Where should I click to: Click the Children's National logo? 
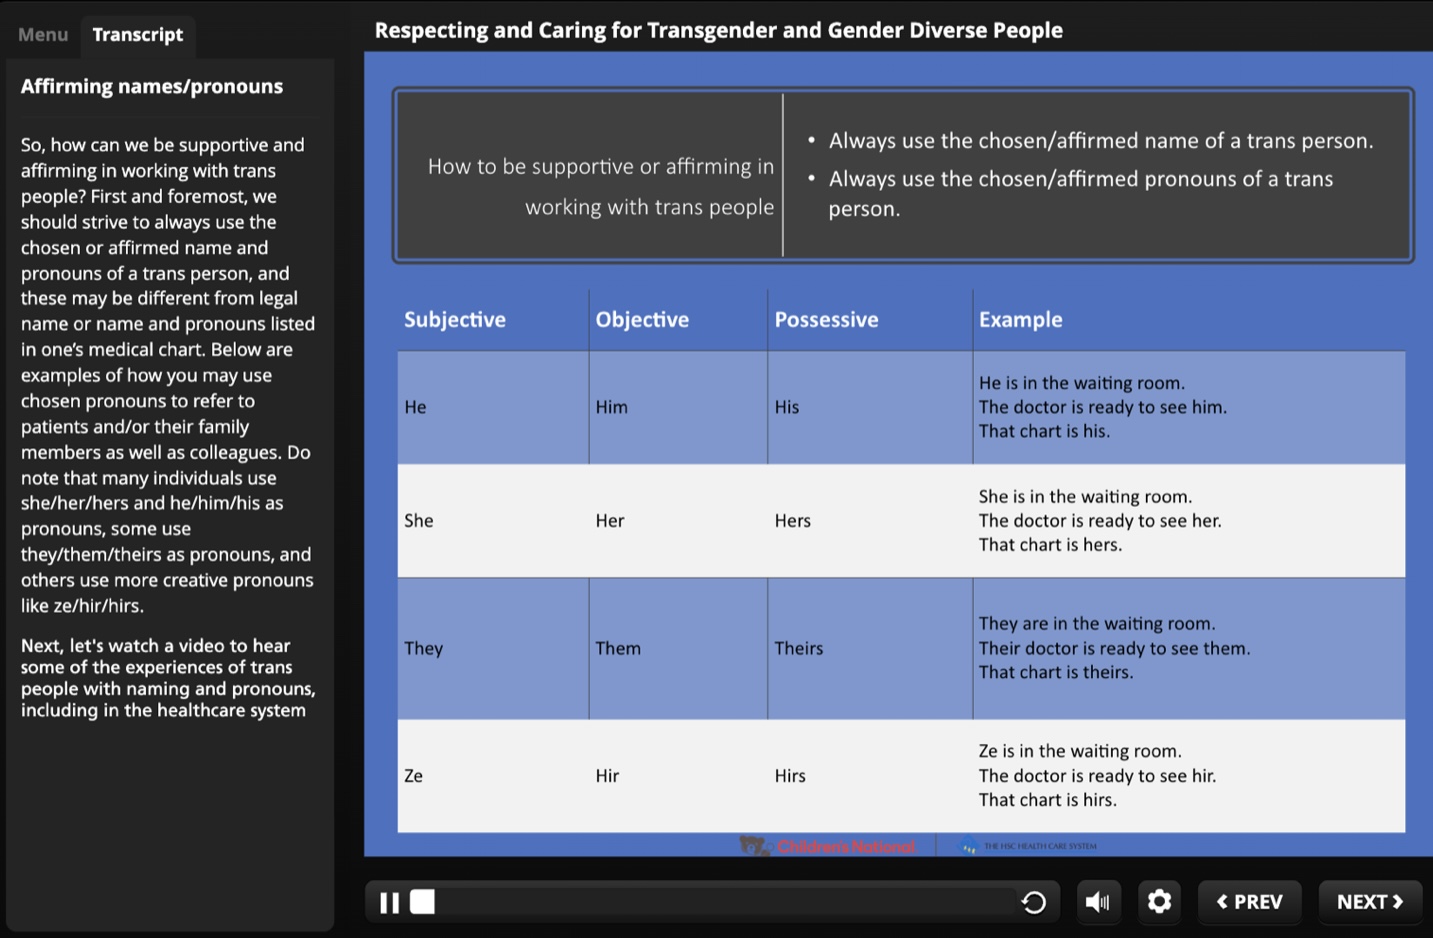[x=828, y=847]
